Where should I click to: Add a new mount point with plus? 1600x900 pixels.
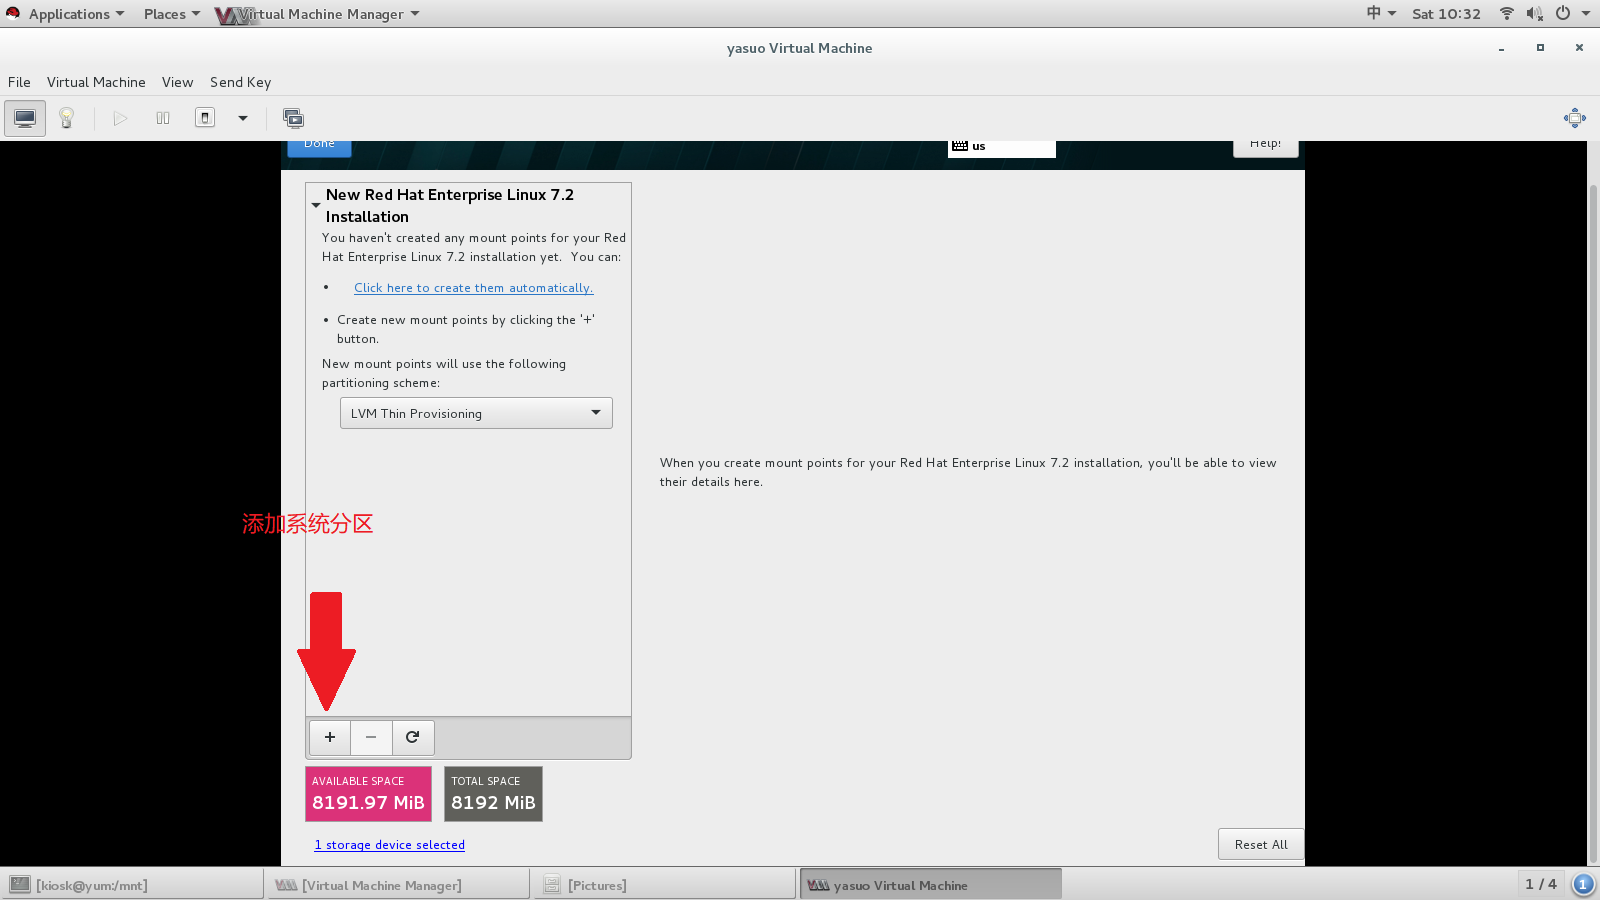click(x=330, y=737)
